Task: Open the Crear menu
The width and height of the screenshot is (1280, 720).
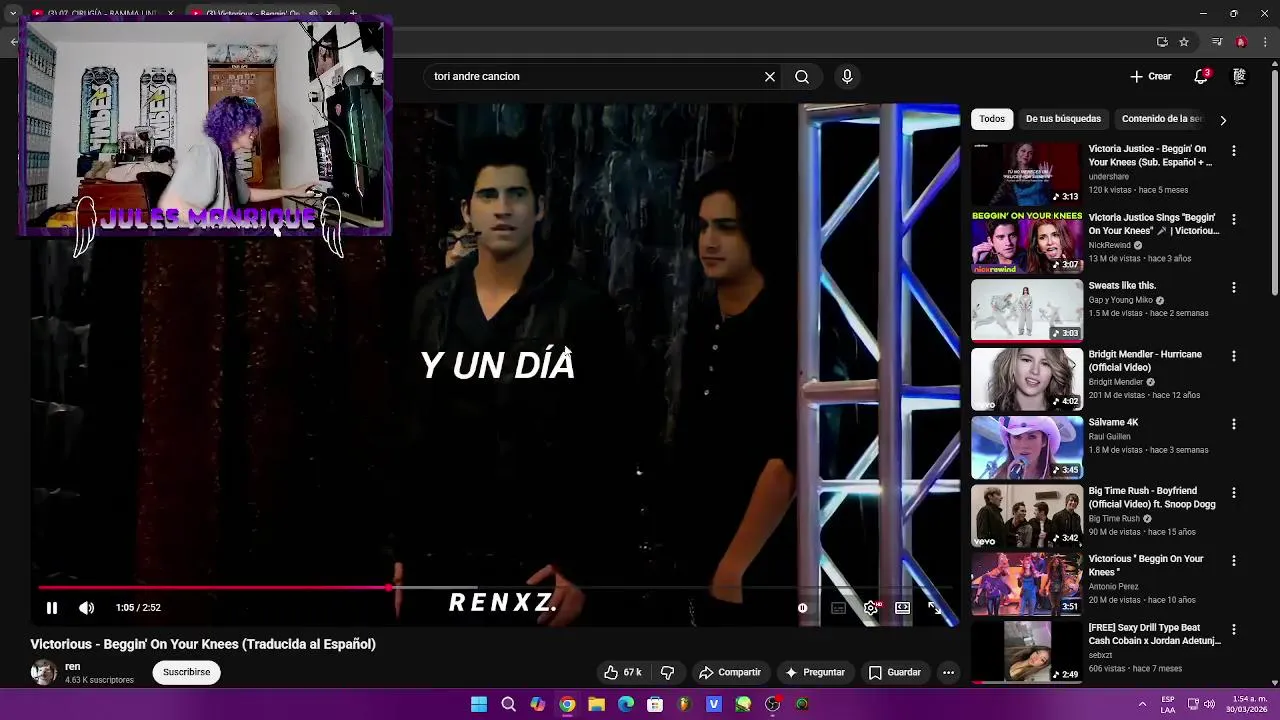Action: [x=1151, y=76]
